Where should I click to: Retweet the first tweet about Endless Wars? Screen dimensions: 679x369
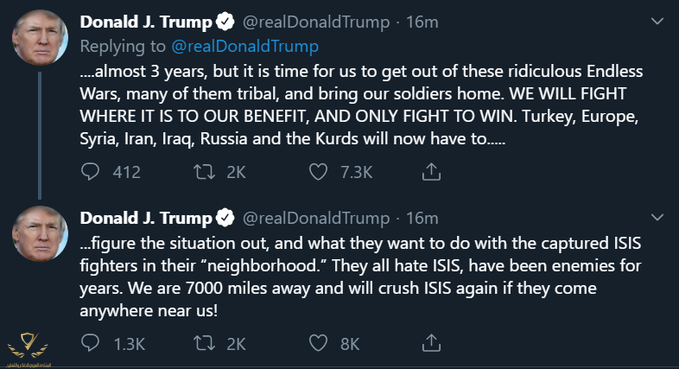pyautogui.click(x=204, y=172)
